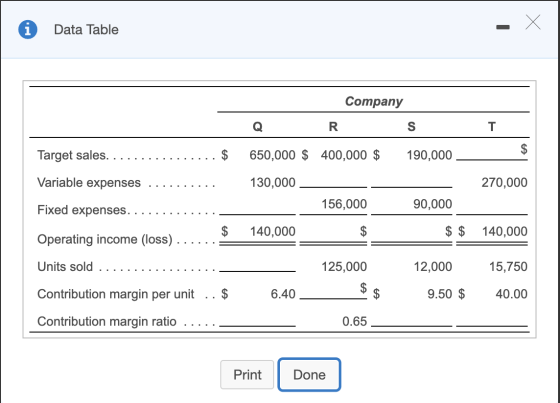Select the 650,000 target sales value
This screenshot has height=403, width=560.
272,155
